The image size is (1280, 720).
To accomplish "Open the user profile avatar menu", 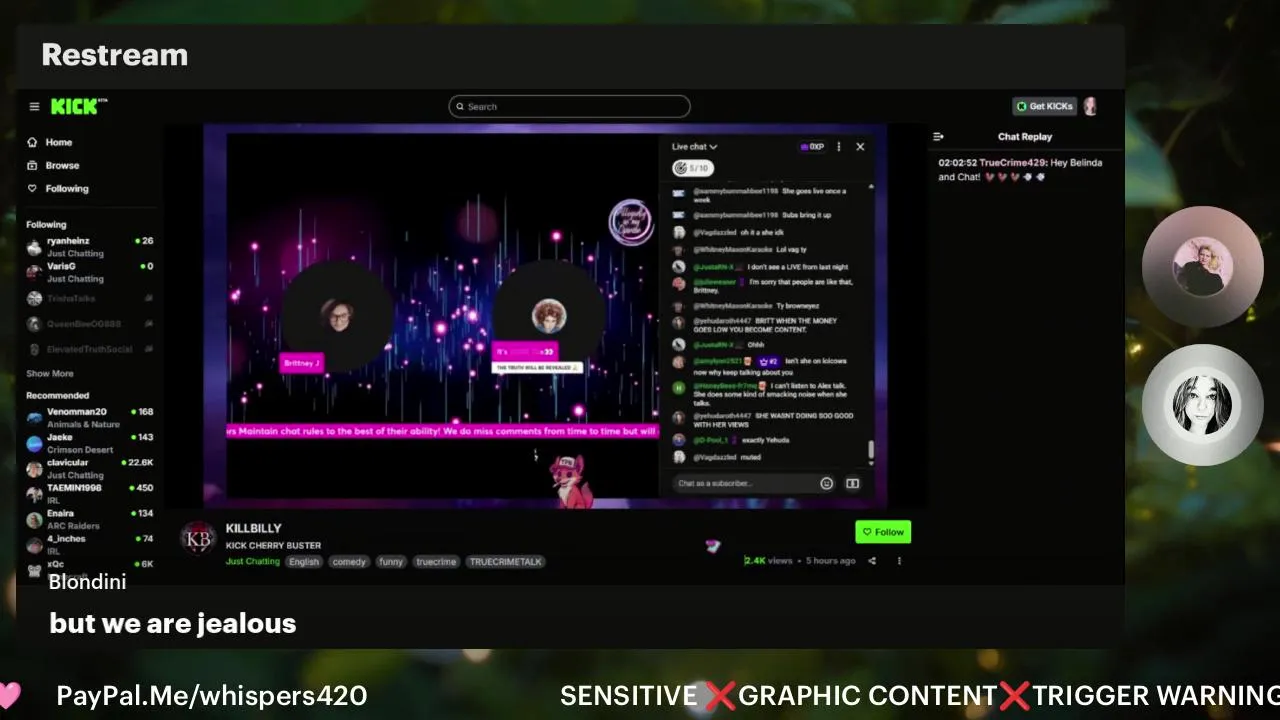I will pyautogui.click(x=1090, y=106).
